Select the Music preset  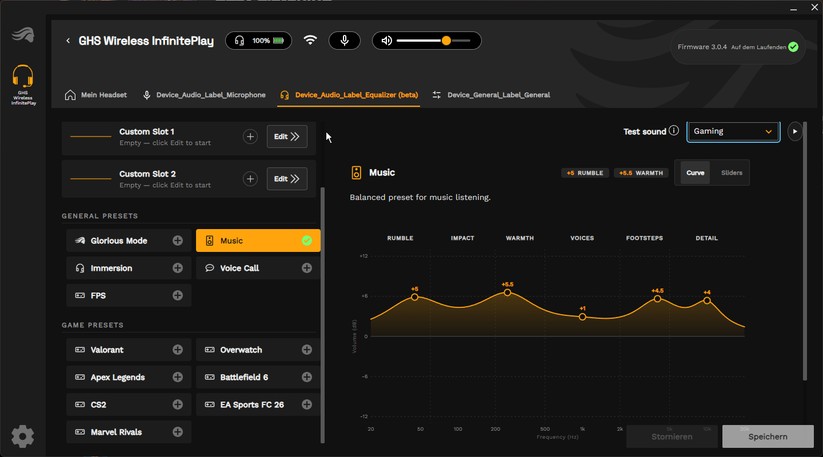click(x=258, y=241)
